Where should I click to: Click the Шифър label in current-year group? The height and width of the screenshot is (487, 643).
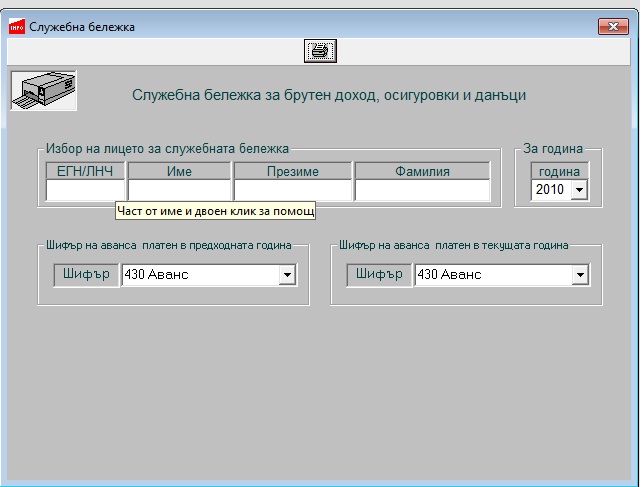(x=379, y=275)
